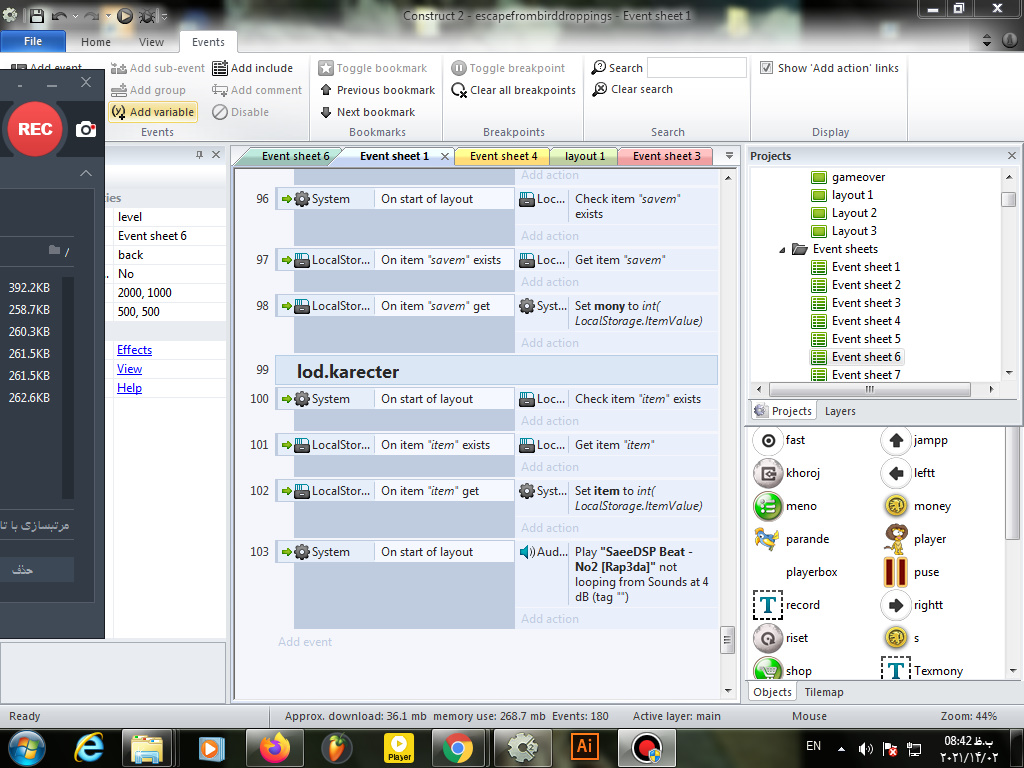Image resolution: width=1024 pixels, height=768 pixels.
Task: Switch to the Event sheet 6 tab
Action: [x=295, y=156]
